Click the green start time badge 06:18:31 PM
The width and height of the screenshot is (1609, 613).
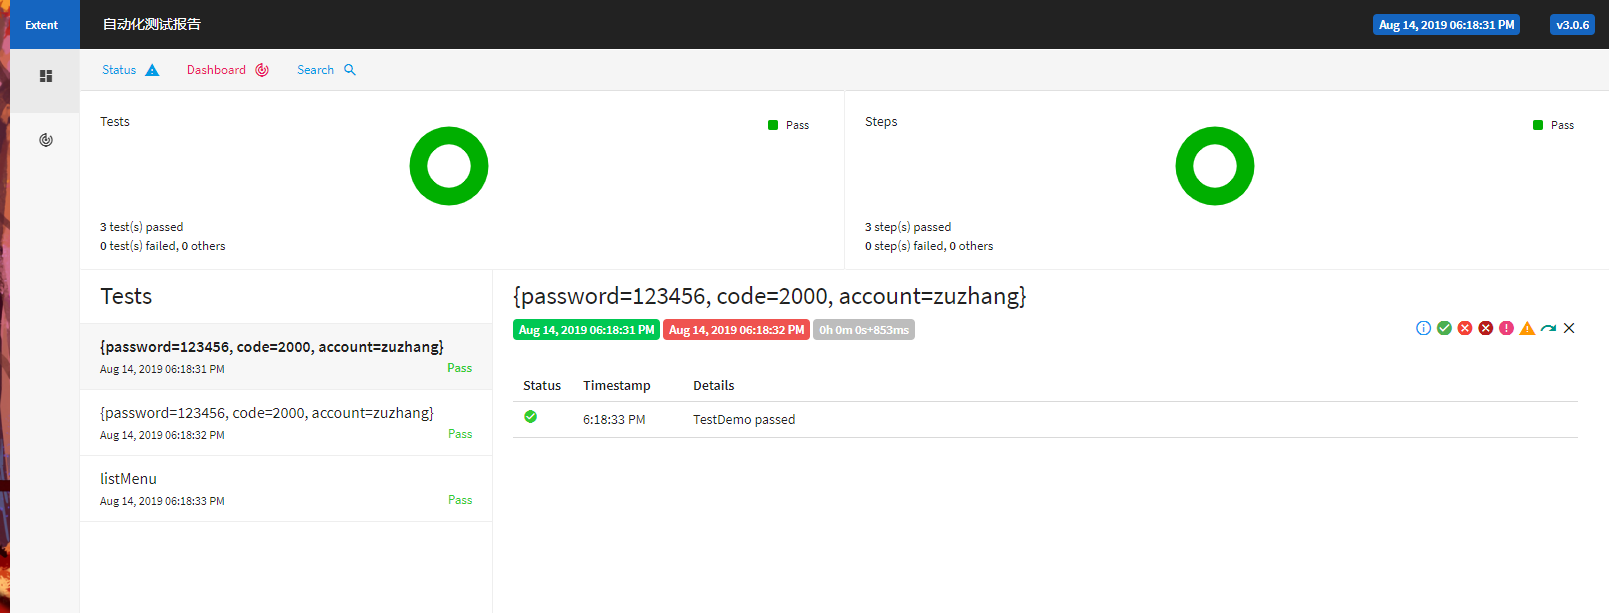586,330
